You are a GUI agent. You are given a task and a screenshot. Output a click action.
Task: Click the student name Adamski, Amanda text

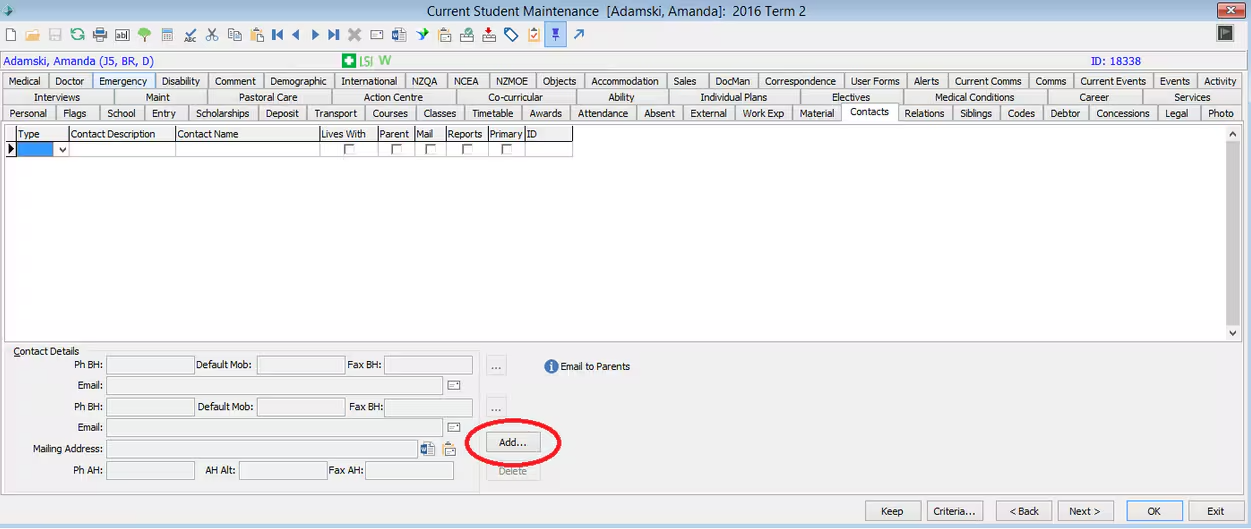pyautogui.click(x=78, y=61)
